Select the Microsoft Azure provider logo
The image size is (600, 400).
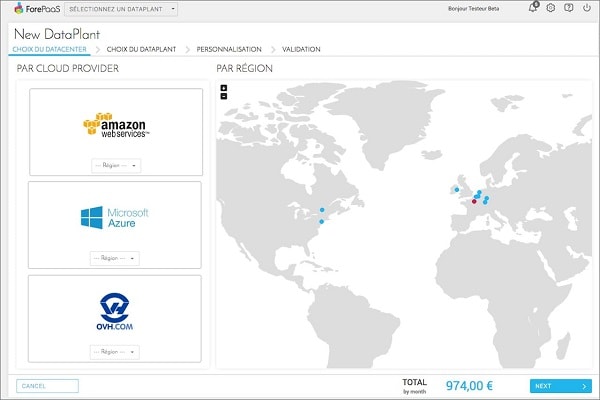115,217
